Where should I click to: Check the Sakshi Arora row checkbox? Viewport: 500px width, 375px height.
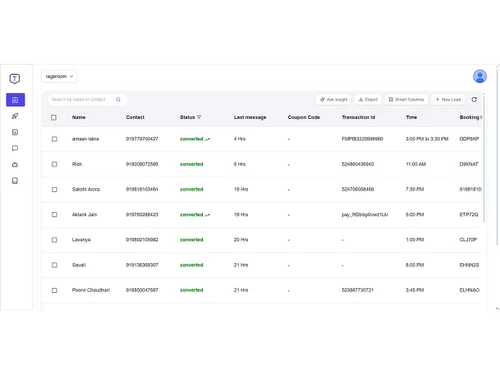[x=54, y=189]
